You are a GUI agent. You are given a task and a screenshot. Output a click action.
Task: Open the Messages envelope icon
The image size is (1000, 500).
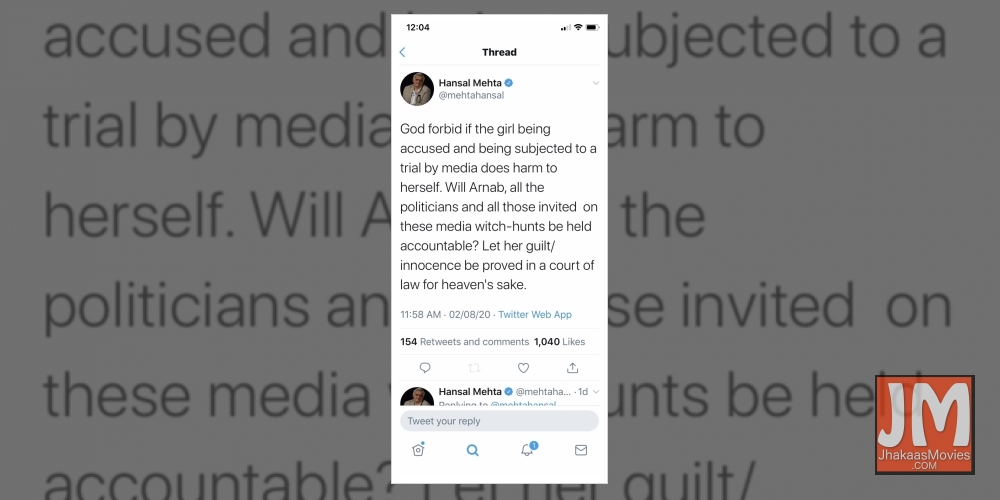(x=581, y=450)
